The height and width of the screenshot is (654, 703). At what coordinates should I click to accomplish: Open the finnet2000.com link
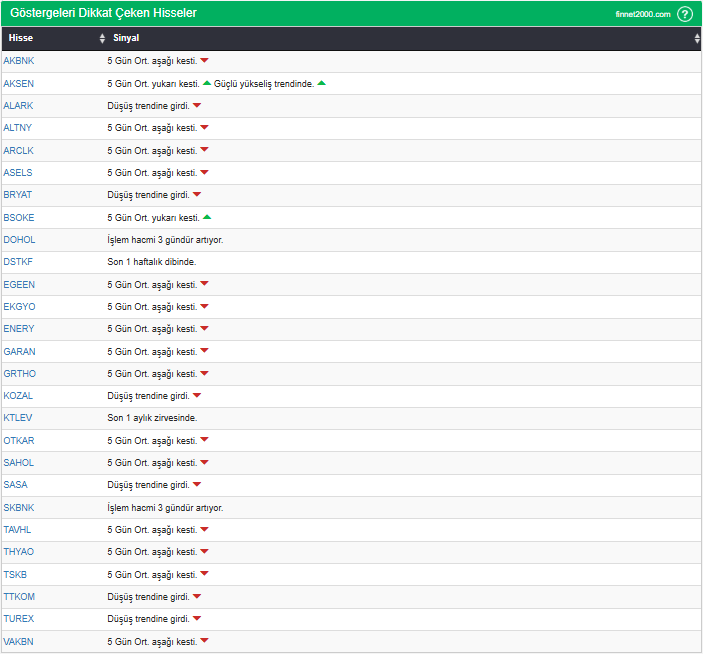pos(642,14)
